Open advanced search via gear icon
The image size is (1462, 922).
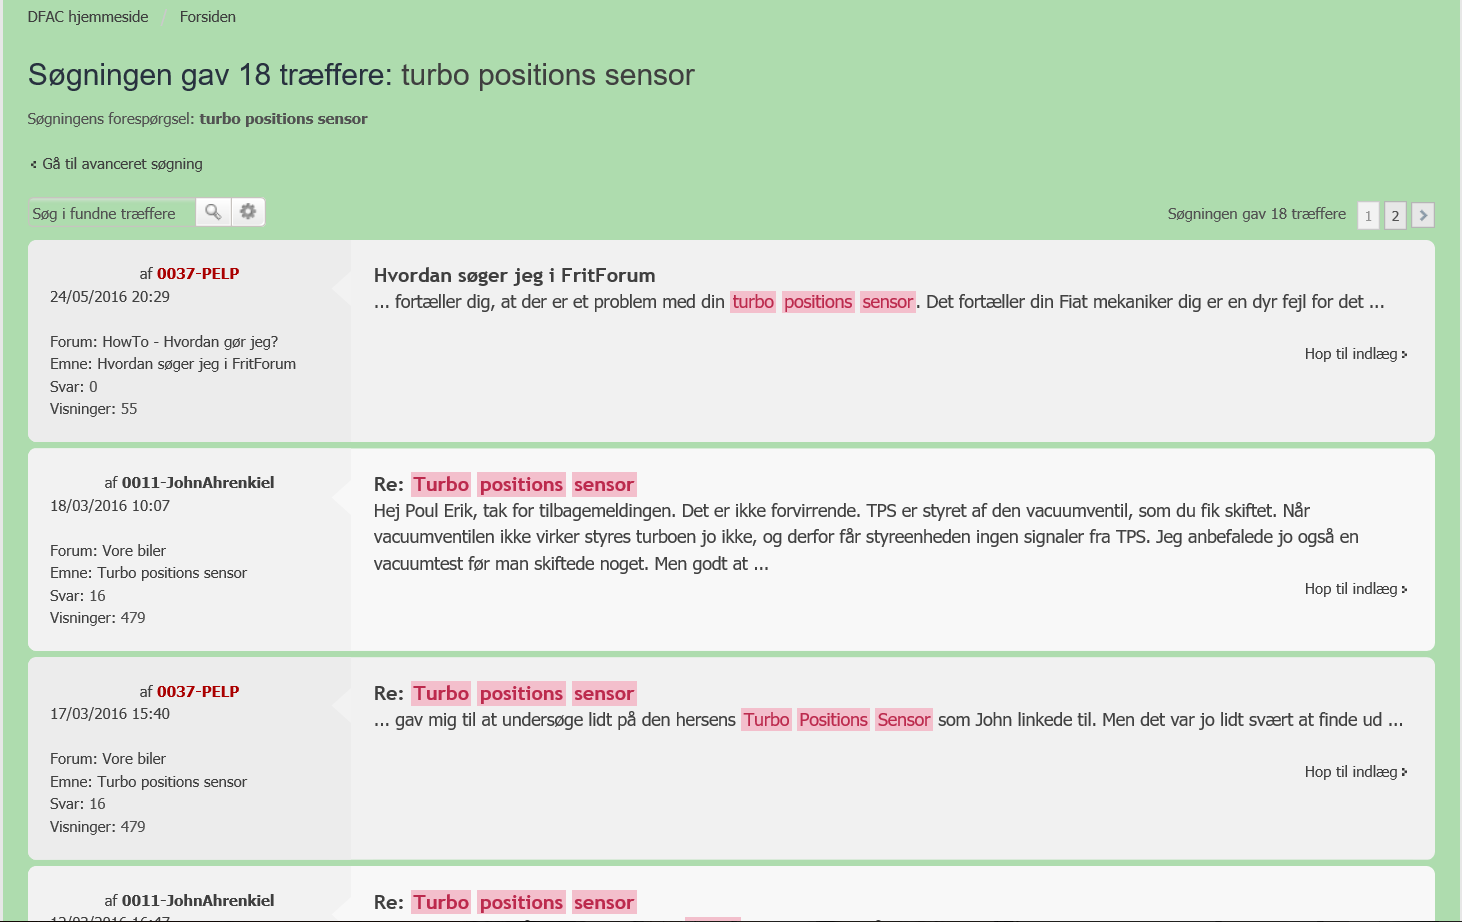pyautogui.click(x=248, y=212)
